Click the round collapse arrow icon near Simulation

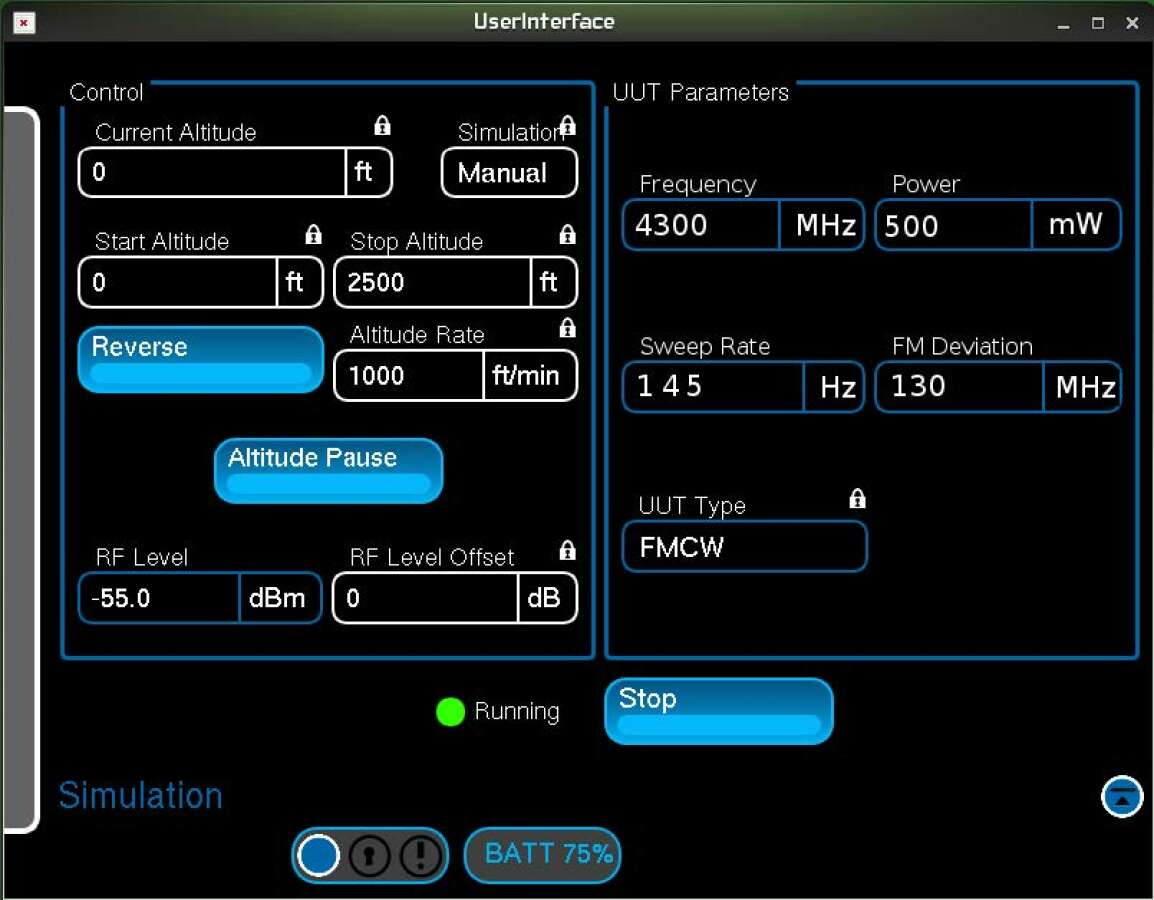pyautogui.click(x=1122, y=796)
